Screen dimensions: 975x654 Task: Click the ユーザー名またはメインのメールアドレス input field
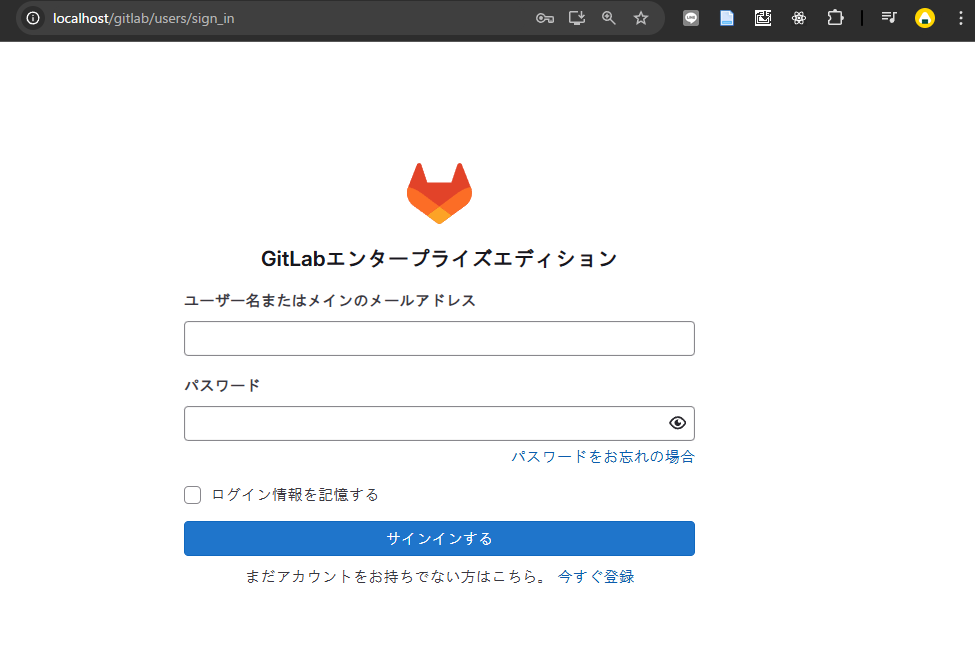pyautogui.click(x=439, y=338)
